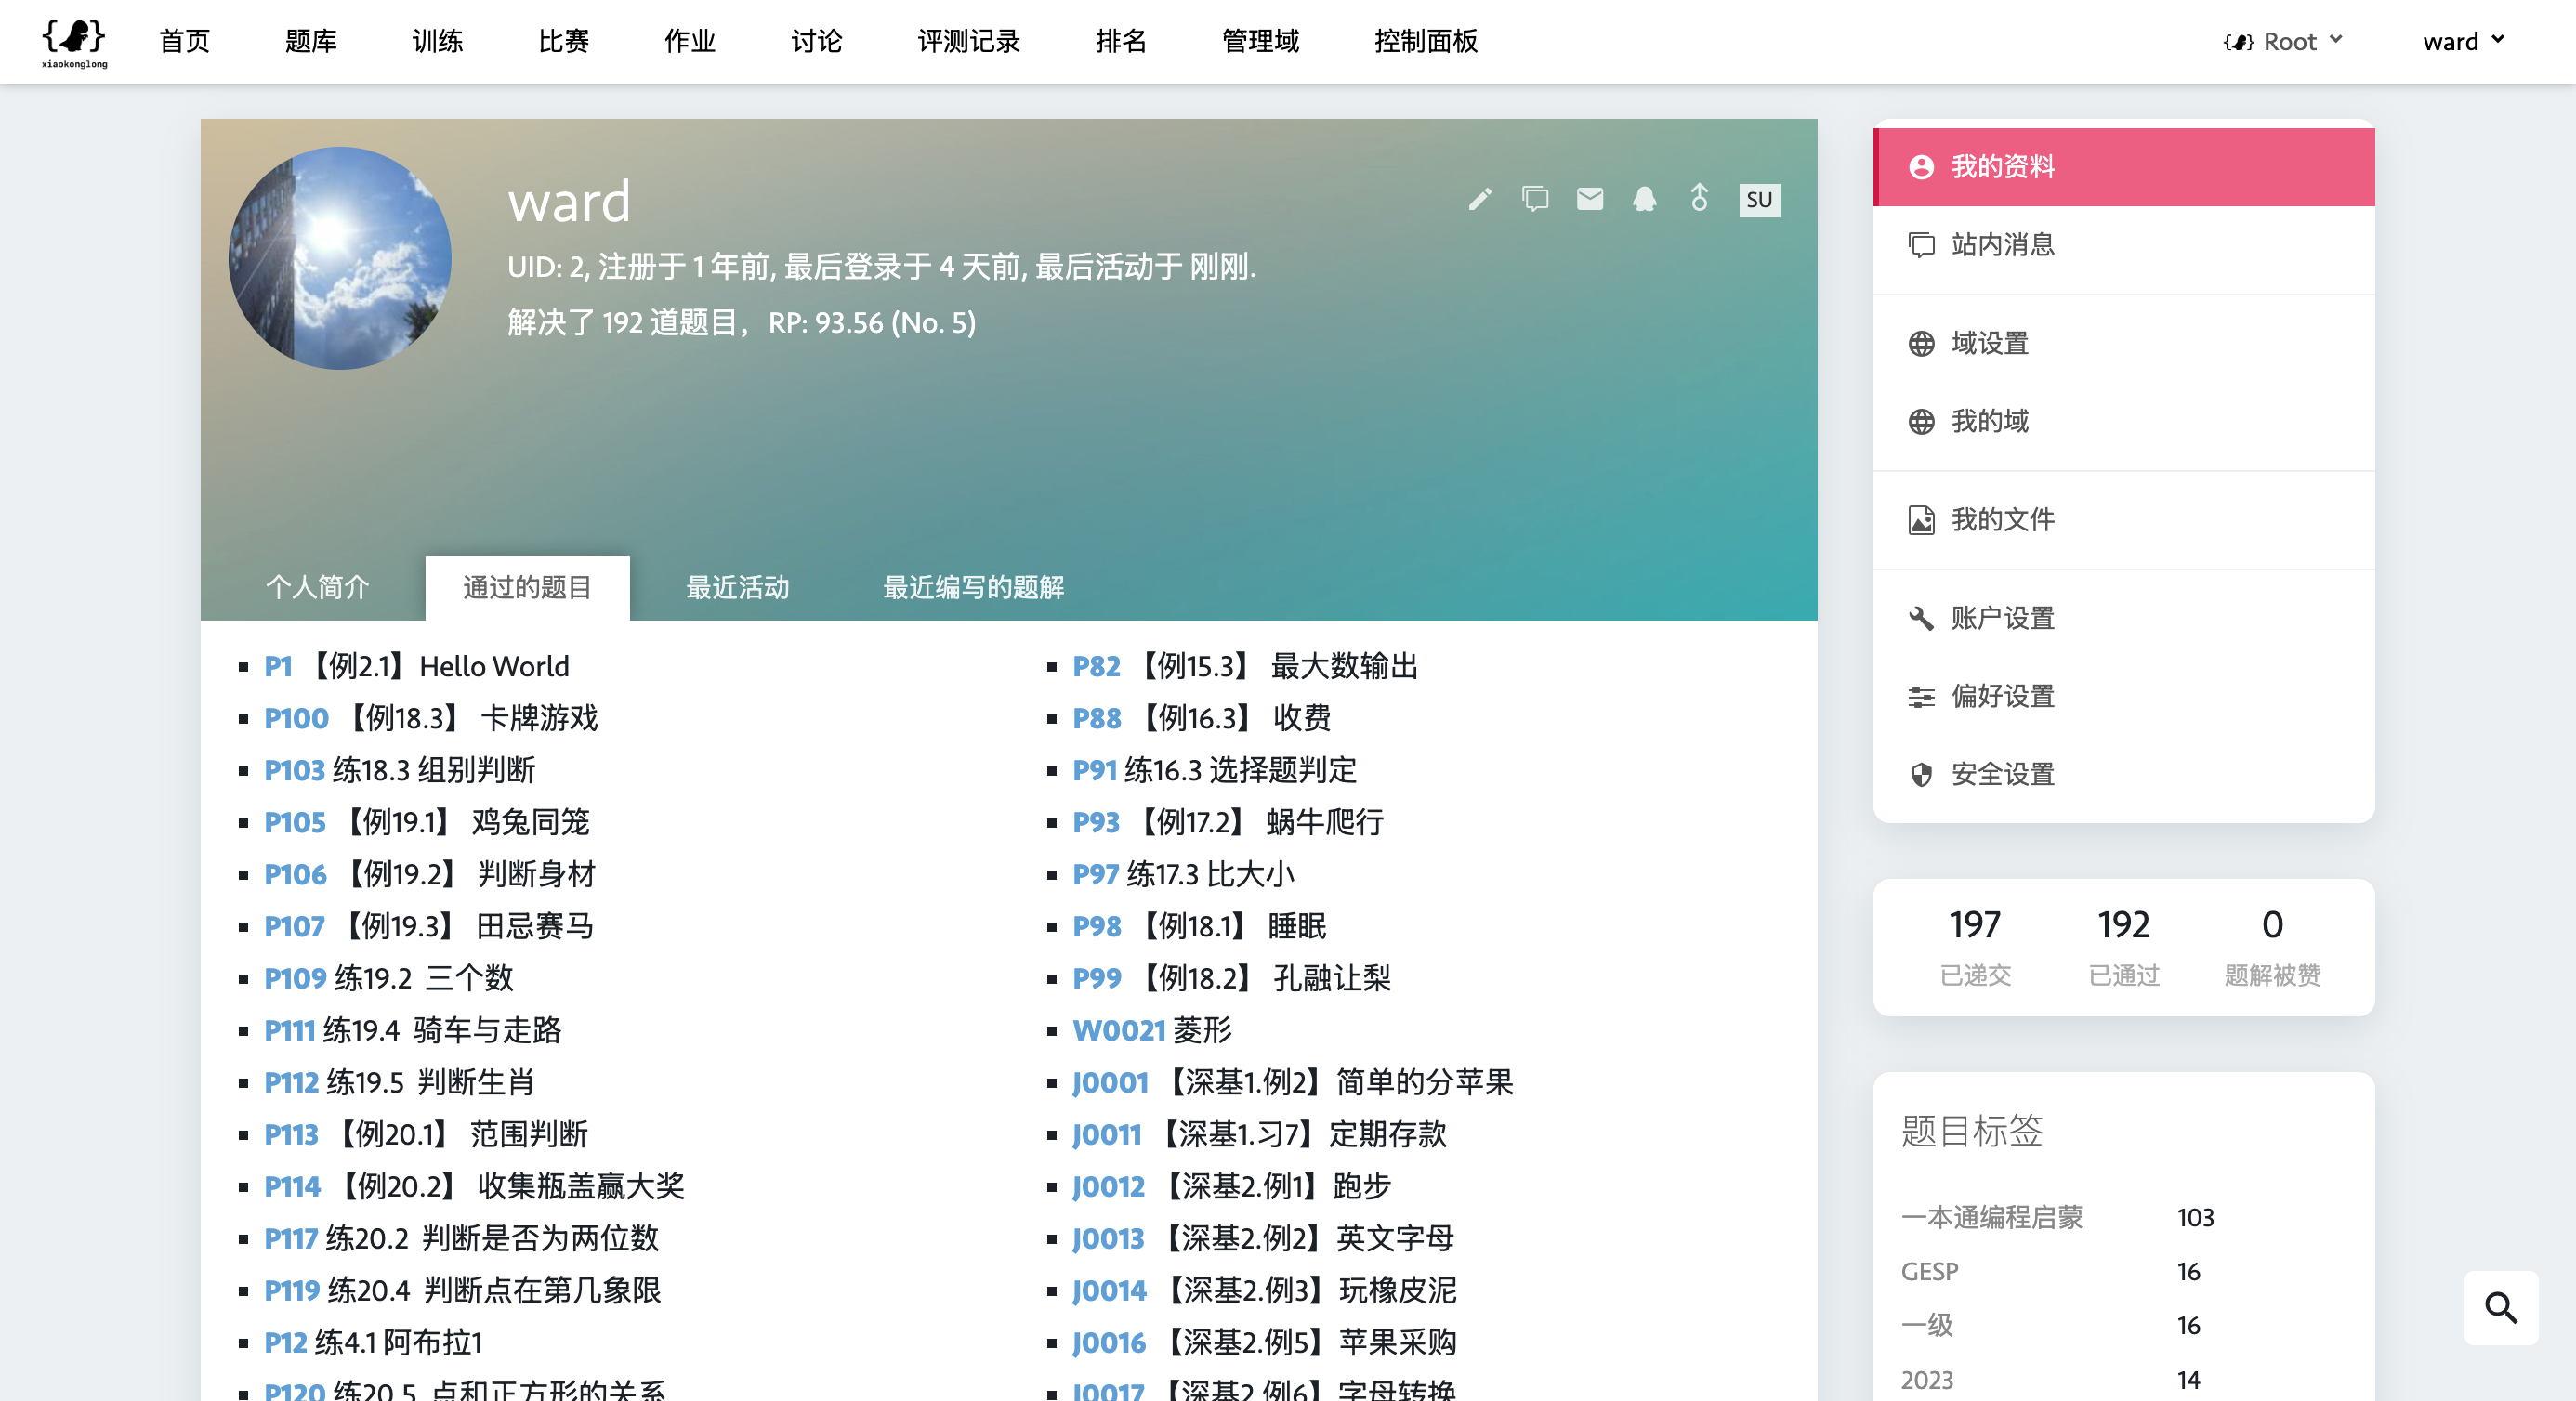The height and width of the screenshot is (1401, 2576).
Task: Click the xiaokonglong site logo
Action: [74, 41]
